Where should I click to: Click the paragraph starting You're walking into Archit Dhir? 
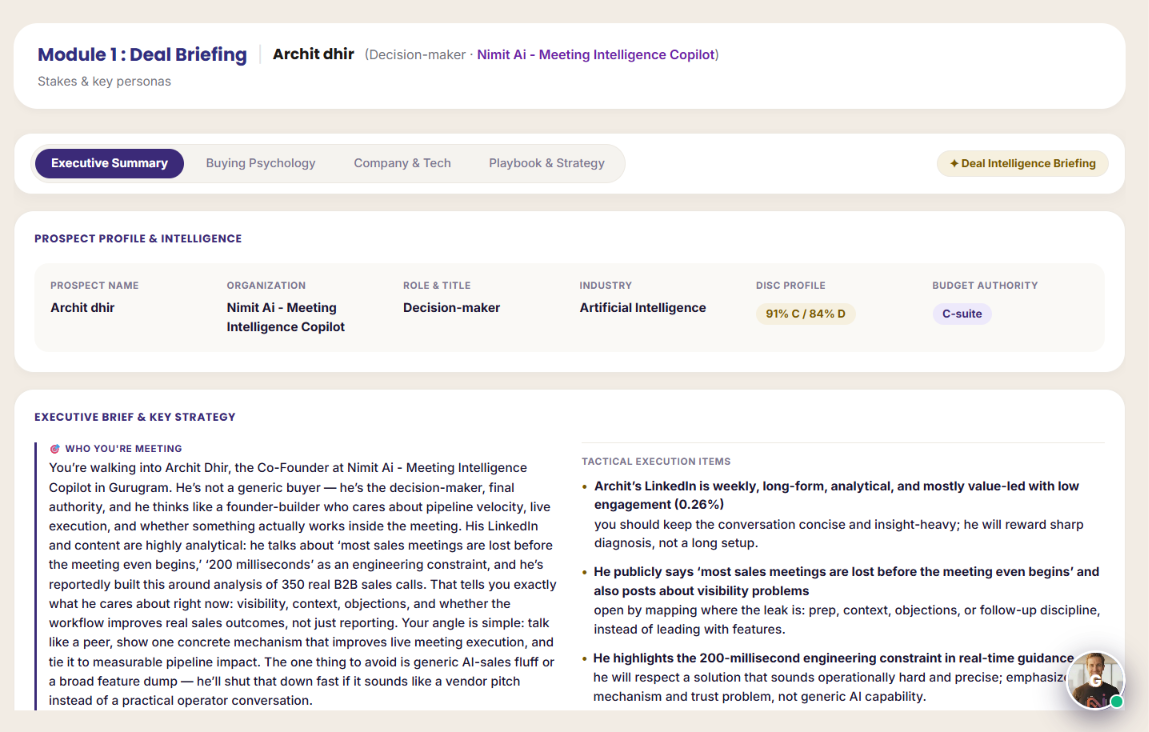[303, 584]
